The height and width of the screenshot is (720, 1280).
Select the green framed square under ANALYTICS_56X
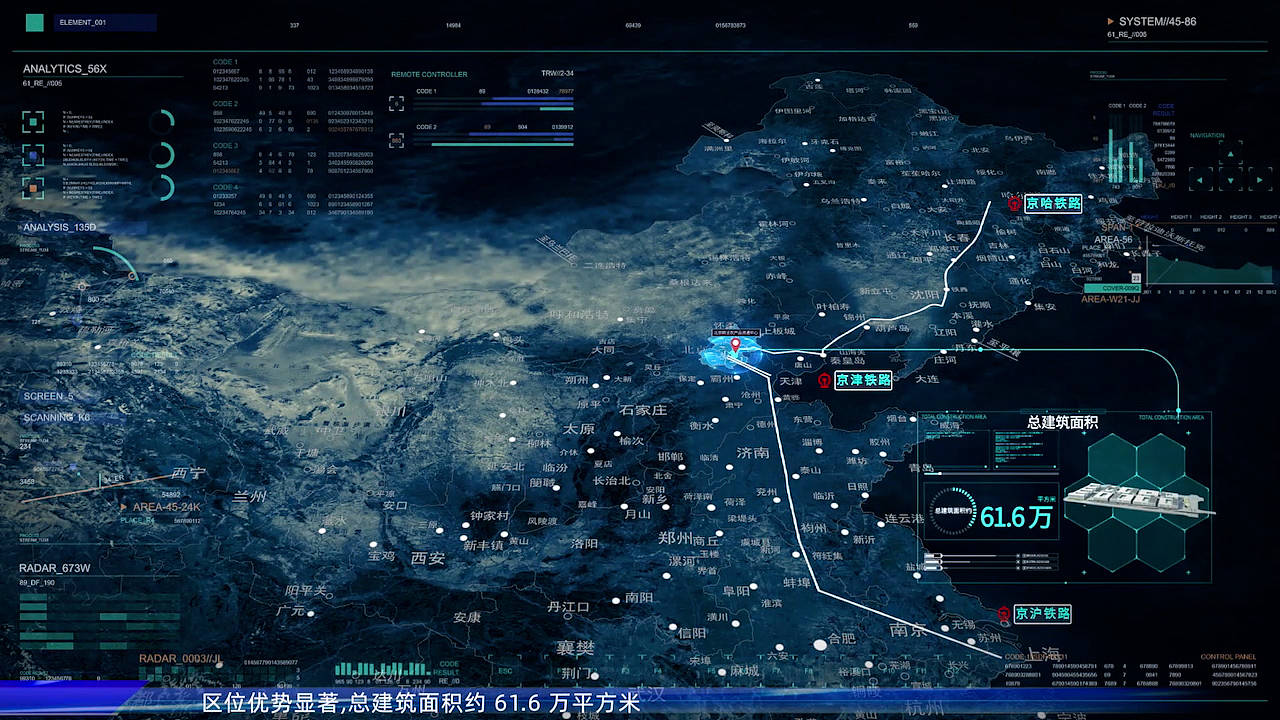click(x=34, y=122)
